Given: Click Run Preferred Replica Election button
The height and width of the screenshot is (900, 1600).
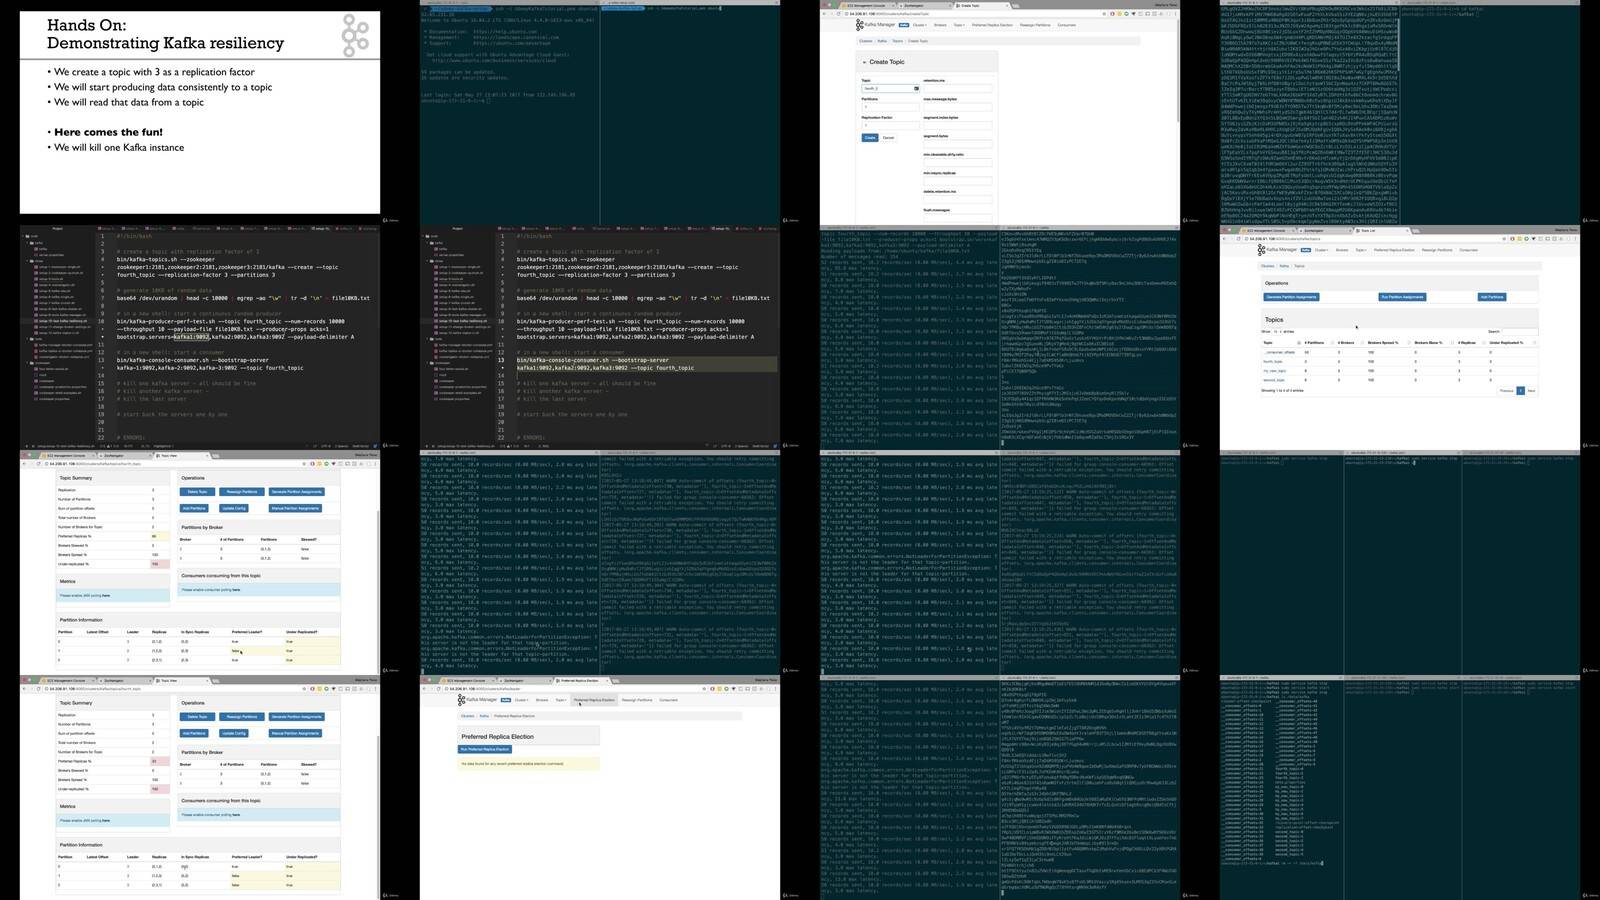Looking at the screenshot, I should click(484, 749).
